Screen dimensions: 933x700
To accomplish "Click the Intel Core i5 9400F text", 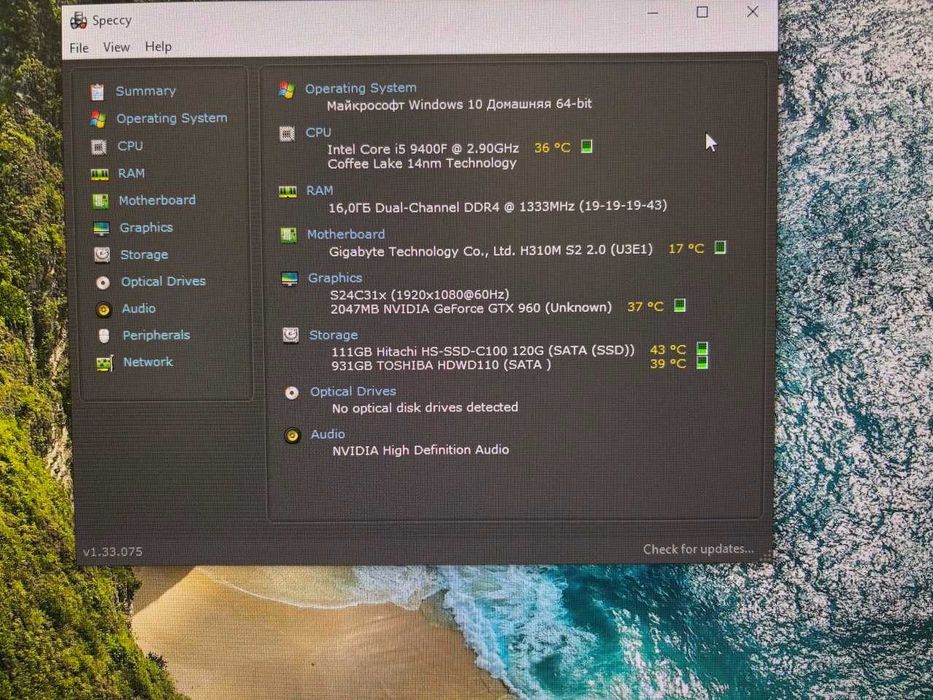I will point(423,149).
